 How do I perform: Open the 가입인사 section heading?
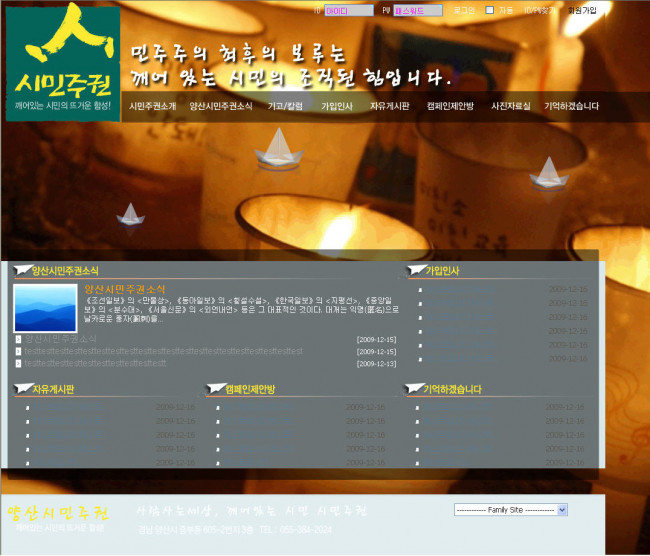pos(442,271)
